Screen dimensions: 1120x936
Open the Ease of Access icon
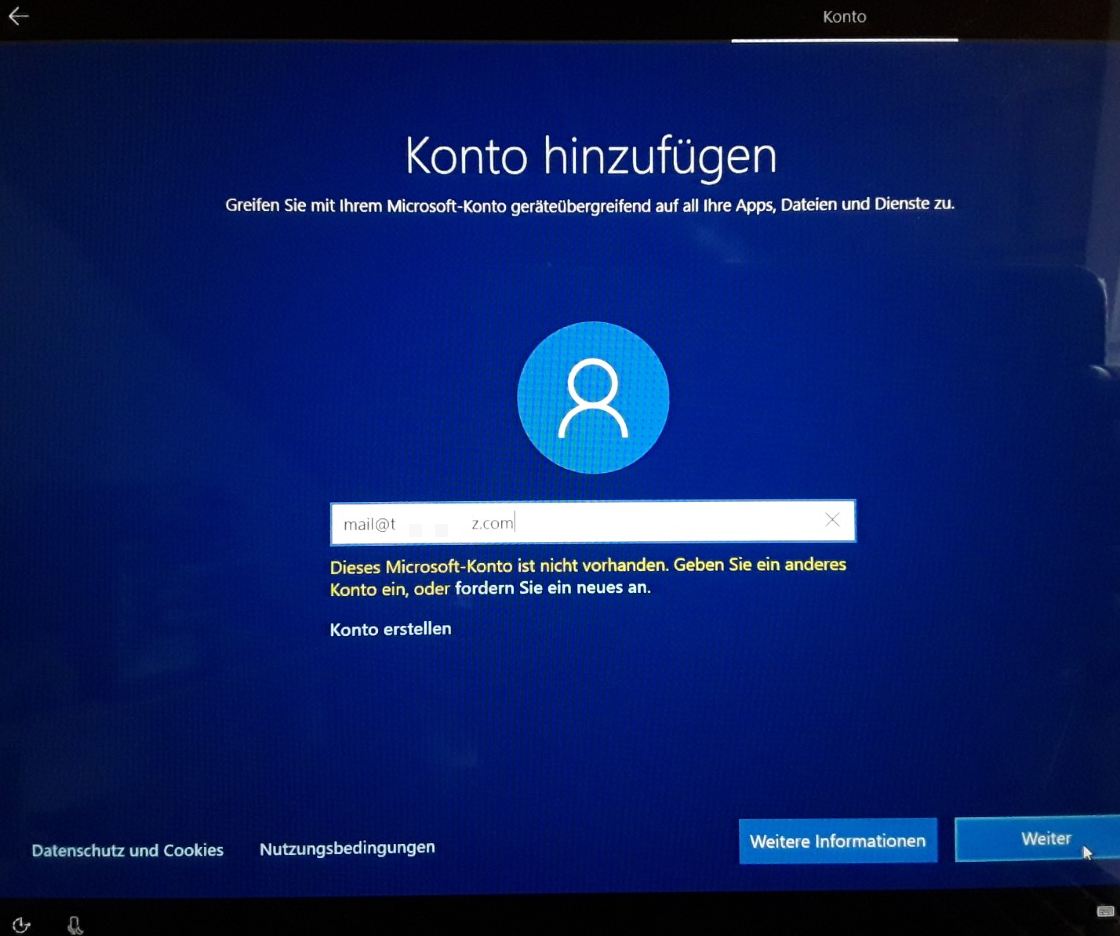[x=21, y=925]
